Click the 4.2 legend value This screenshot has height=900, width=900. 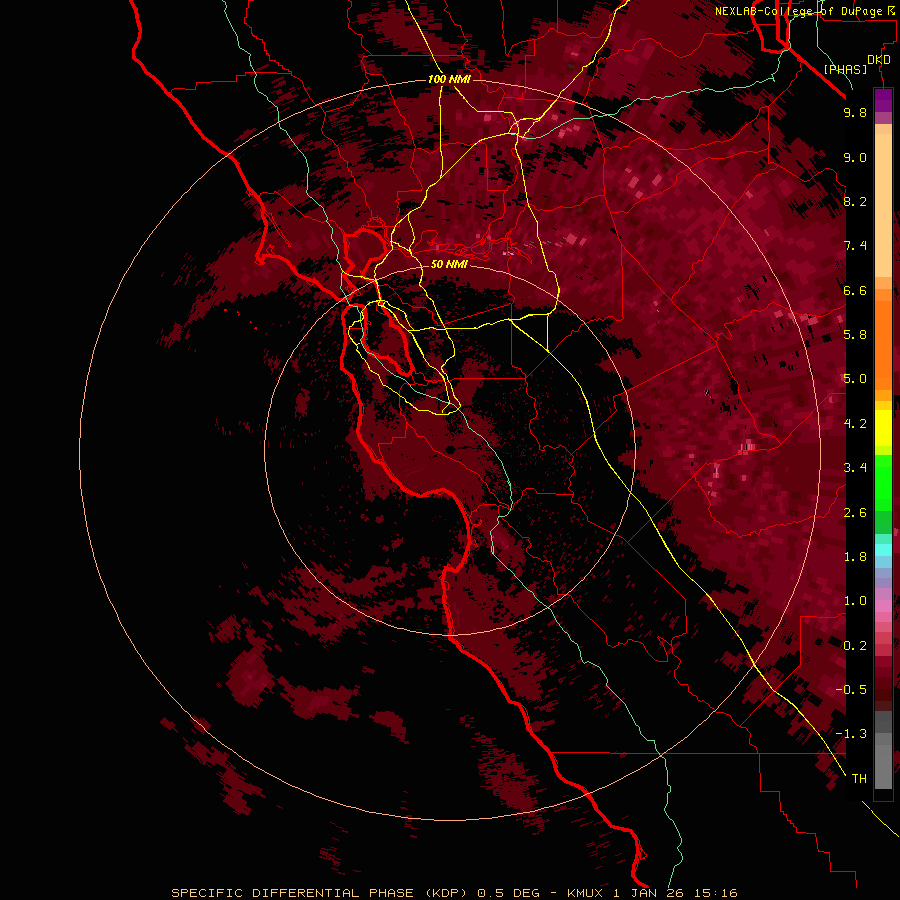tap(855, 424)
